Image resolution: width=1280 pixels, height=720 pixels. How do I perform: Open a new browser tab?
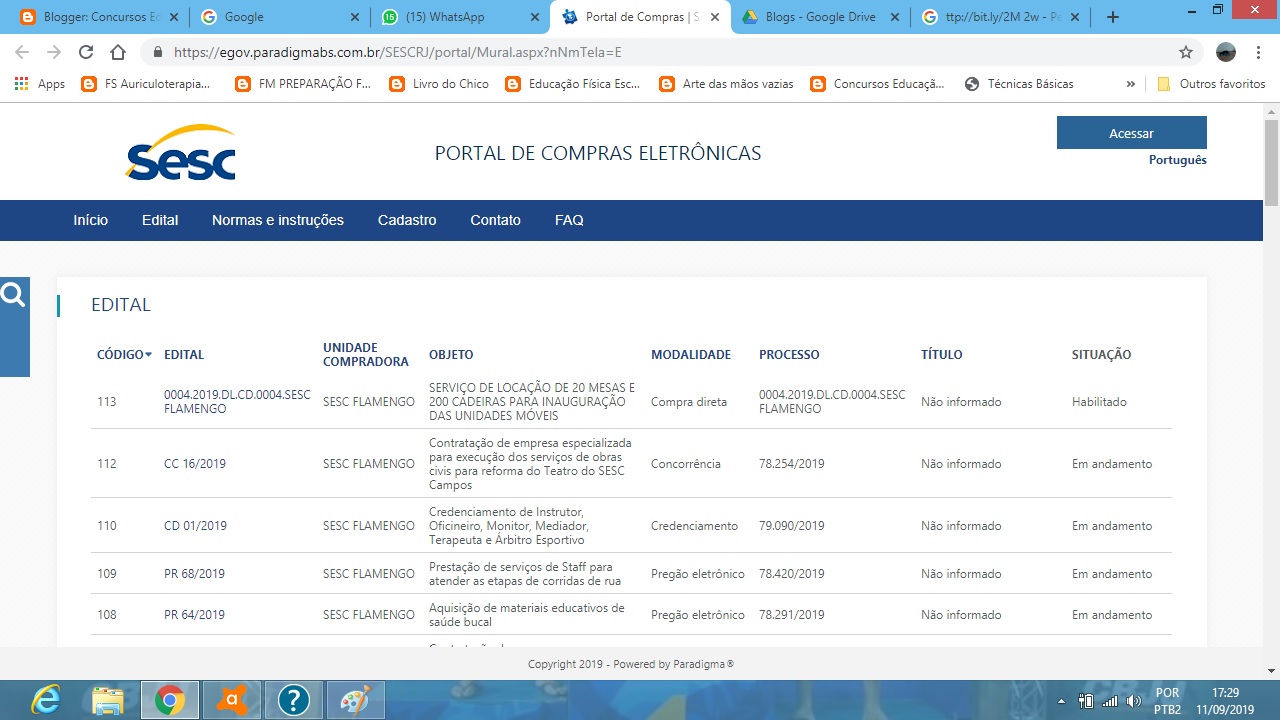(x=1113, y=17)
